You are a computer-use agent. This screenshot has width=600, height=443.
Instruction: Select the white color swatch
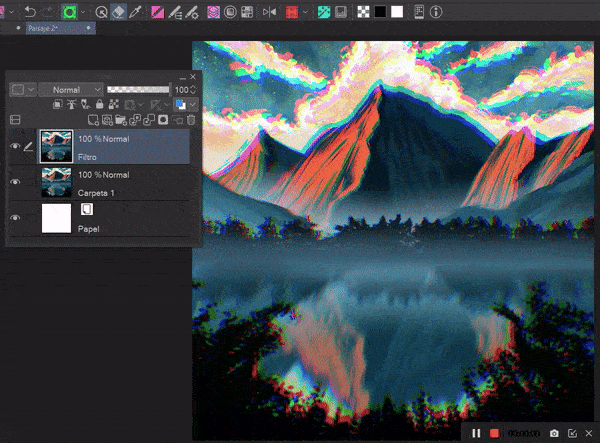(x=397, y=12)
